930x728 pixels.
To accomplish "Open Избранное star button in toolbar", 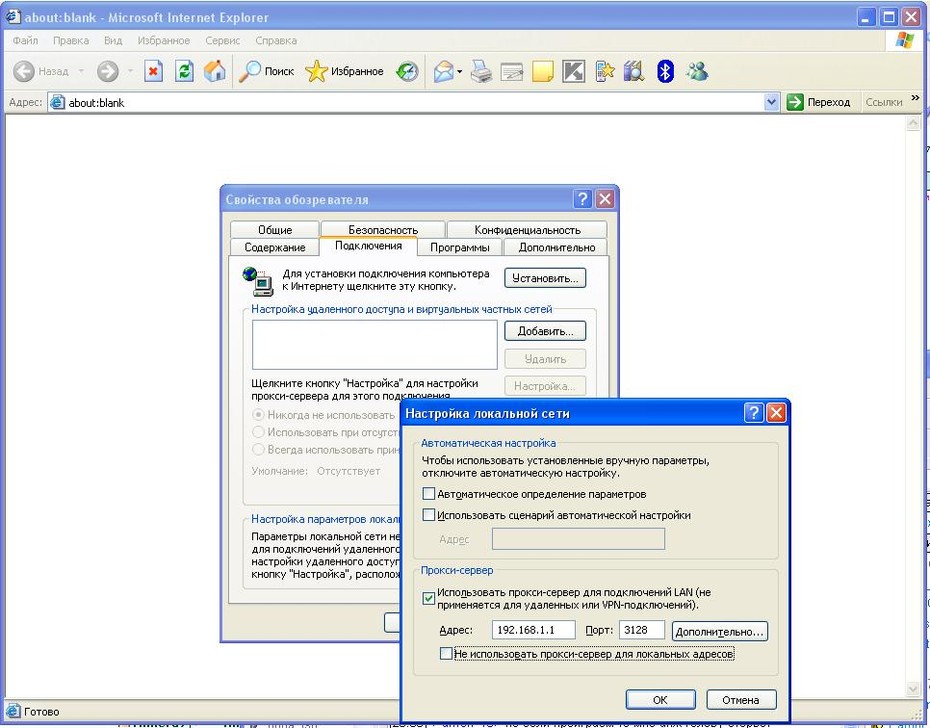I will click(345, 71).
